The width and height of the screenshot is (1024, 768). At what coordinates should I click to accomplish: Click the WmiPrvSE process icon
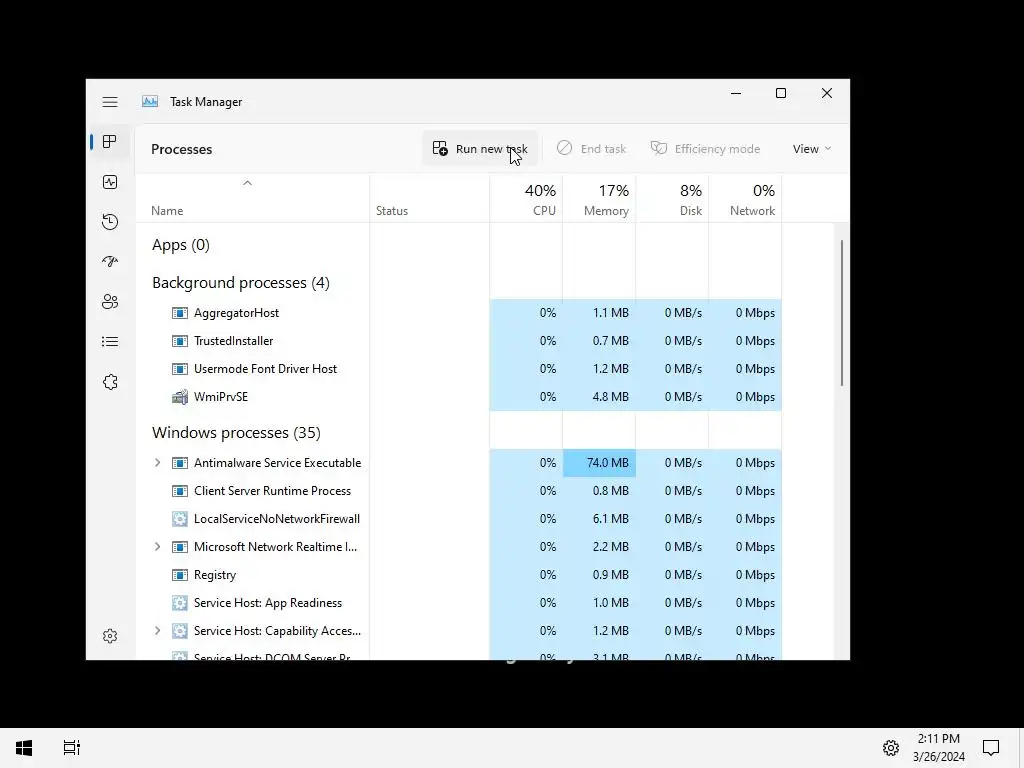point(180,397)
